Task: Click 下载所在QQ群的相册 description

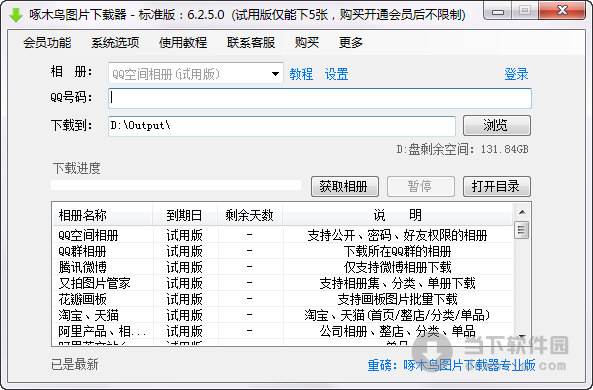Action: coord(397,251)
